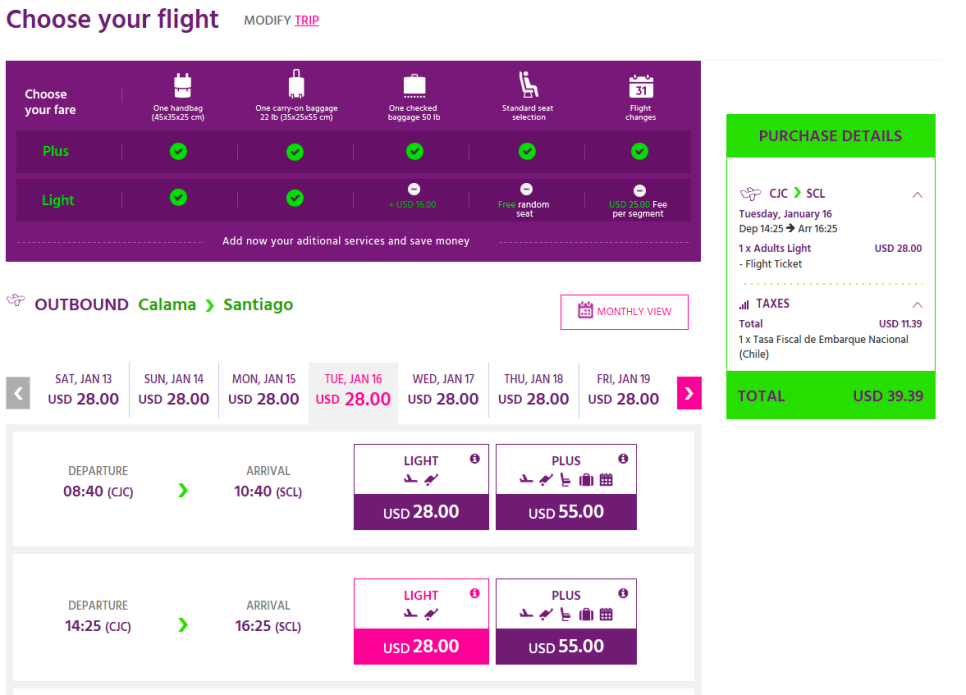Screen dimensions: 966x695
Task: Click info icon on first Plus fare
Action: 623,459
